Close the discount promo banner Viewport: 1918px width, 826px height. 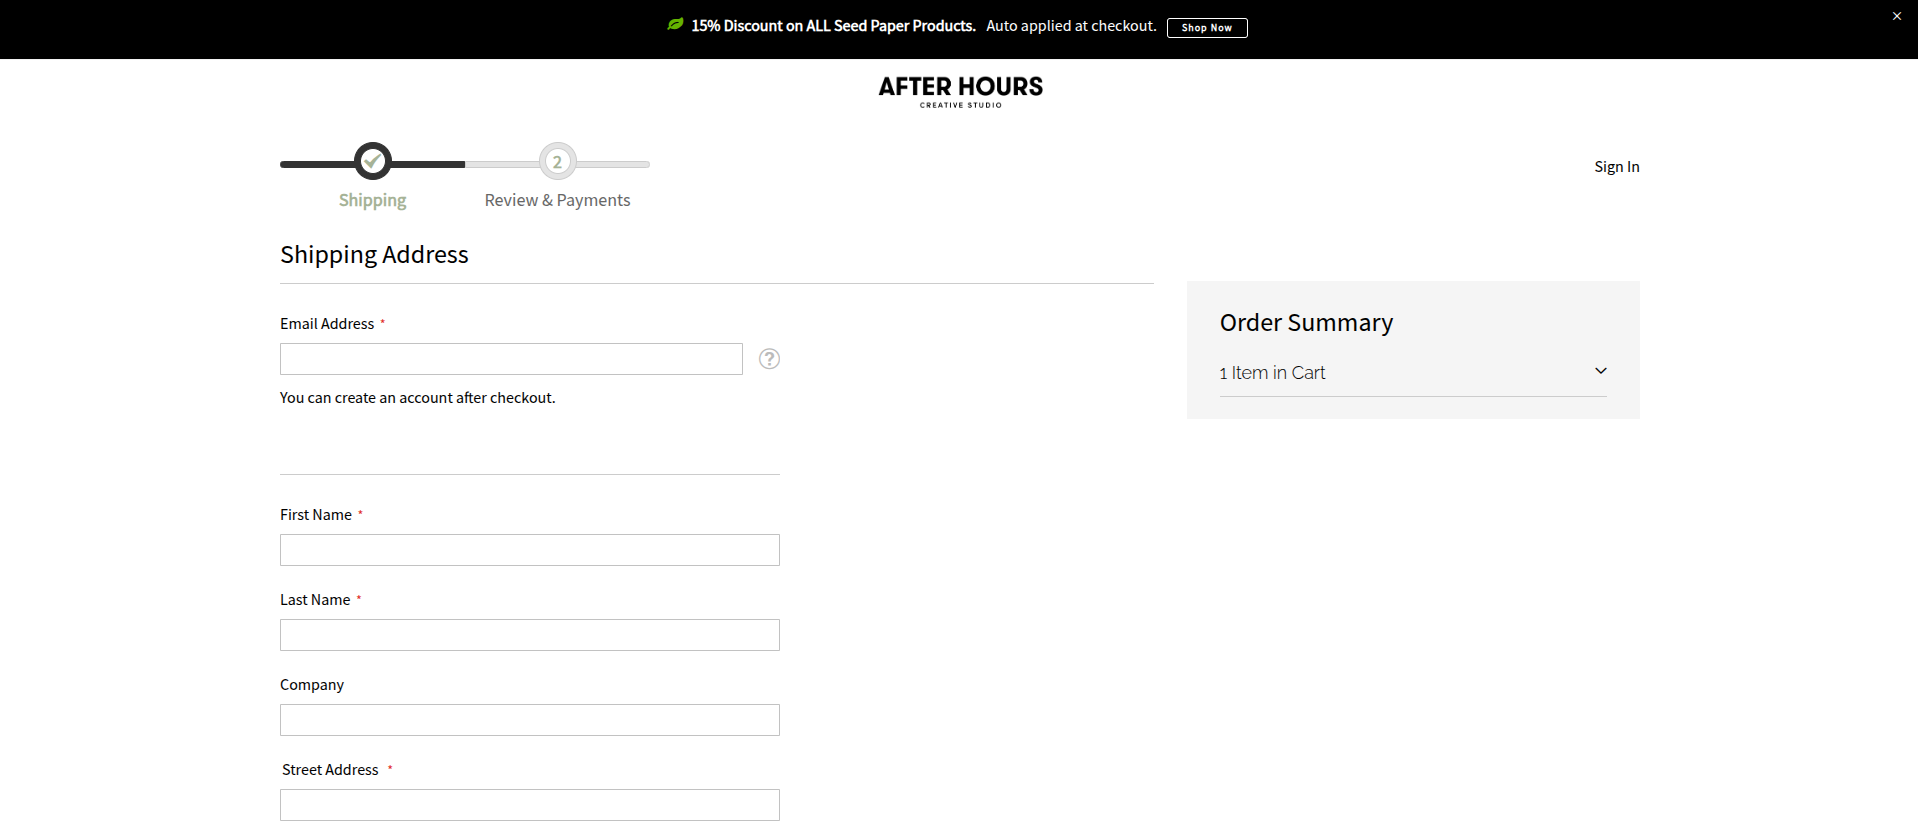pyautogui.click(x=1896, y=16)
